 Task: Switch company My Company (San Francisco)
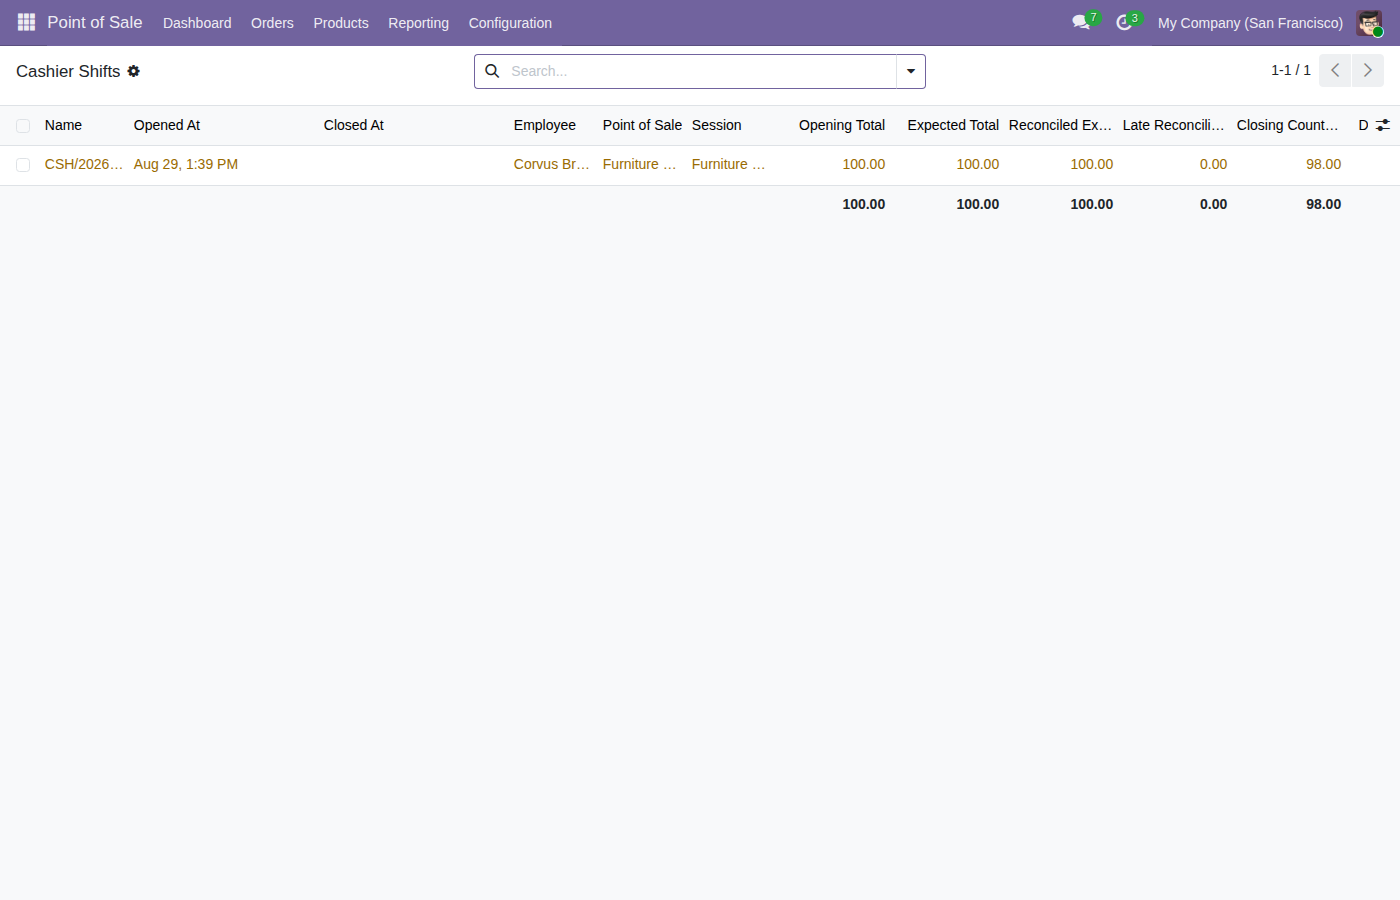[1250, 22]
